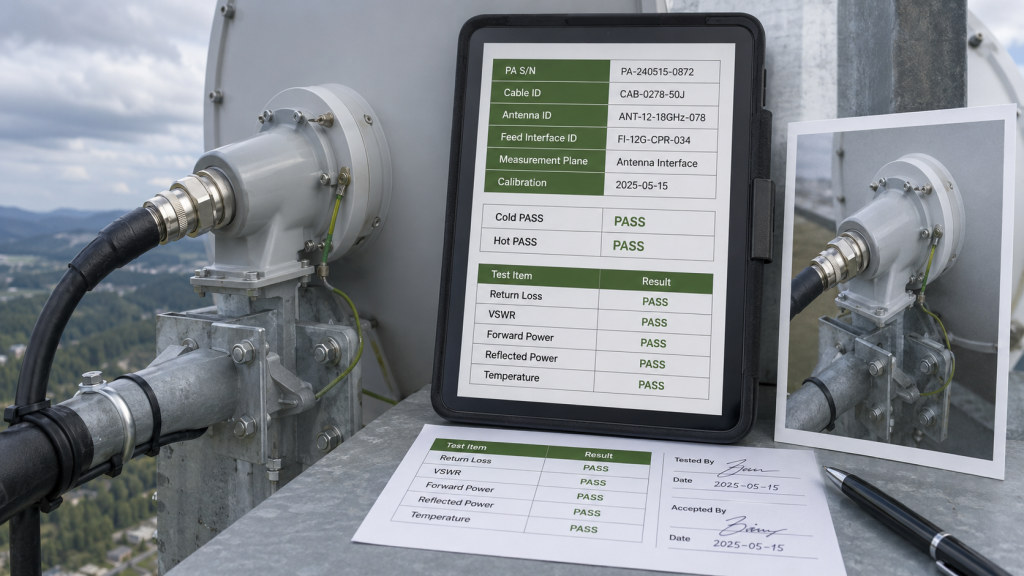Select the Antenna ID label
1024x576 pixels.
tap(526, 115)
